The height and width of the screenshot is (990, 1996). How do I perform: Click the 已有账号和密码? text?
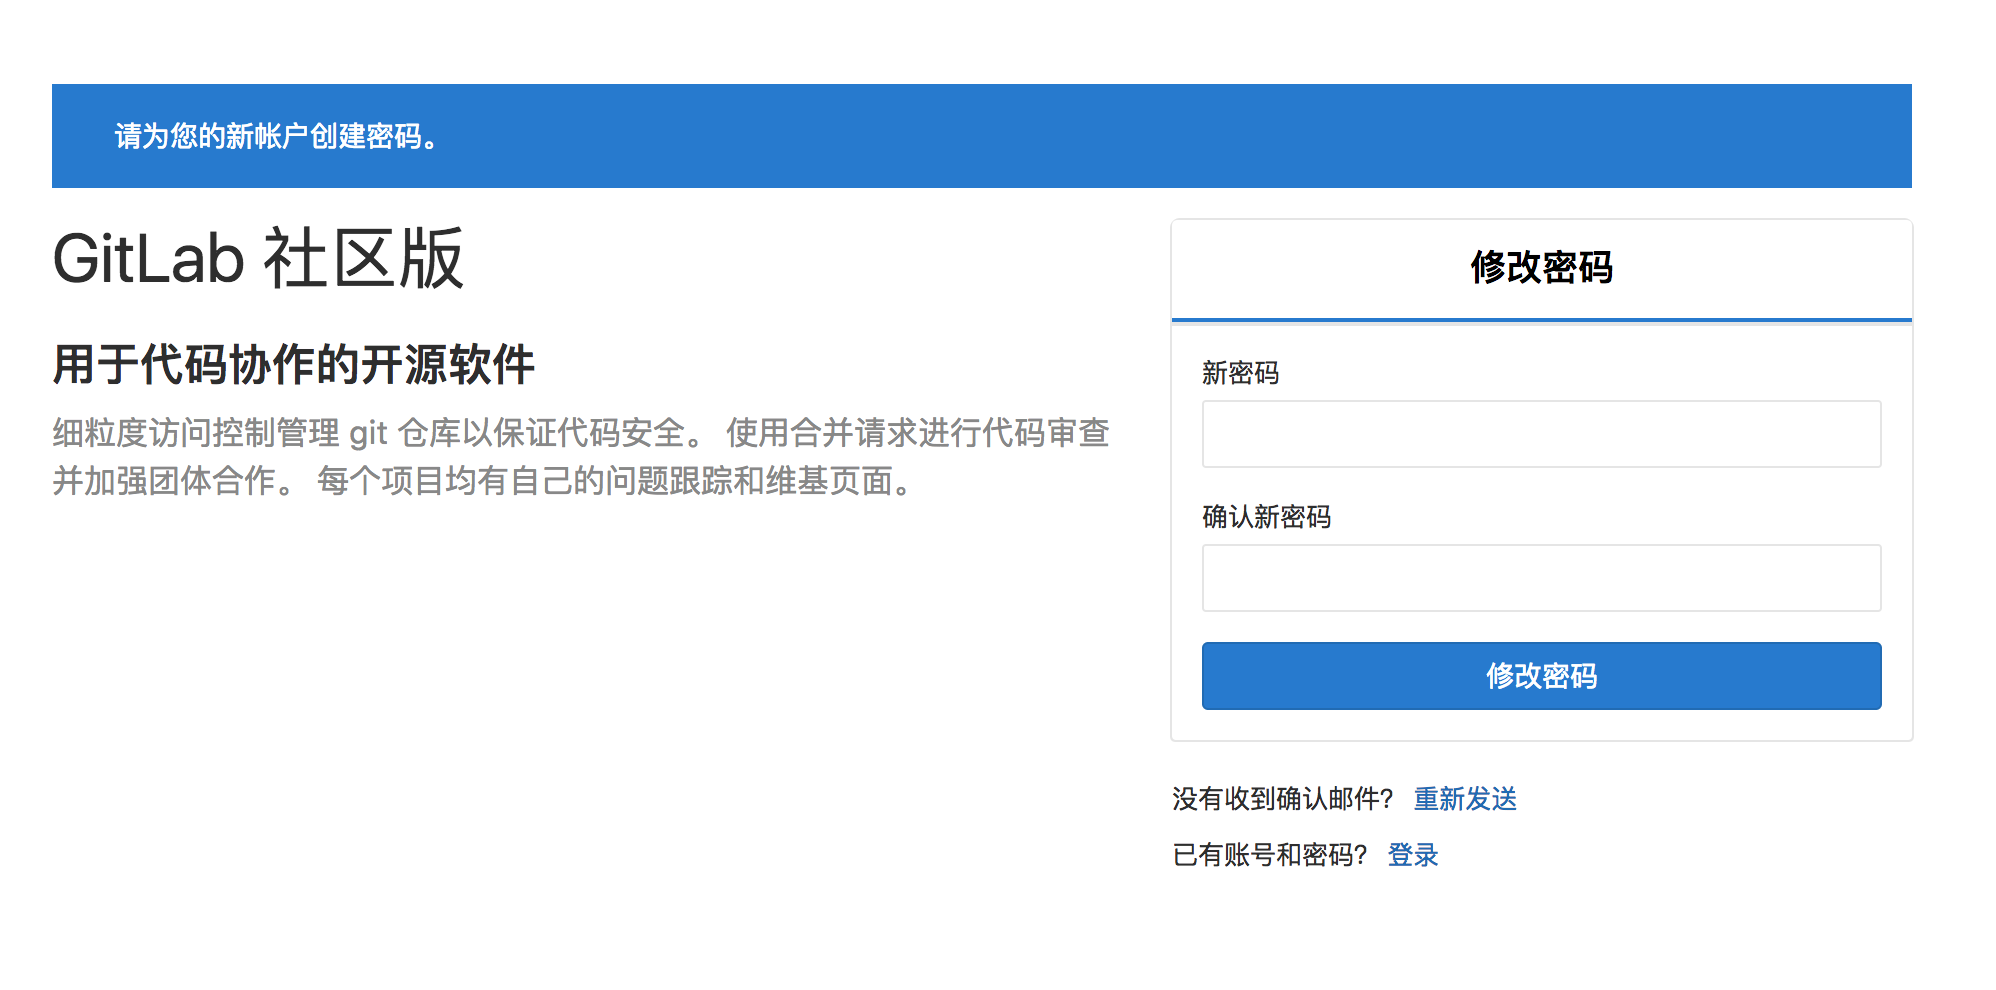(x=1270, y=855)
